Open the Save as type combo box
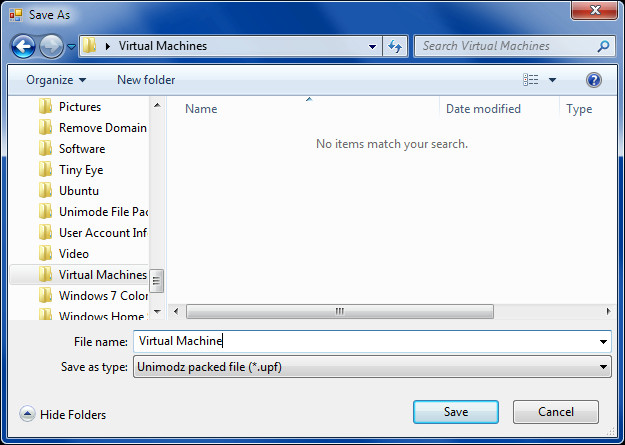 click(x=372, y=367)
